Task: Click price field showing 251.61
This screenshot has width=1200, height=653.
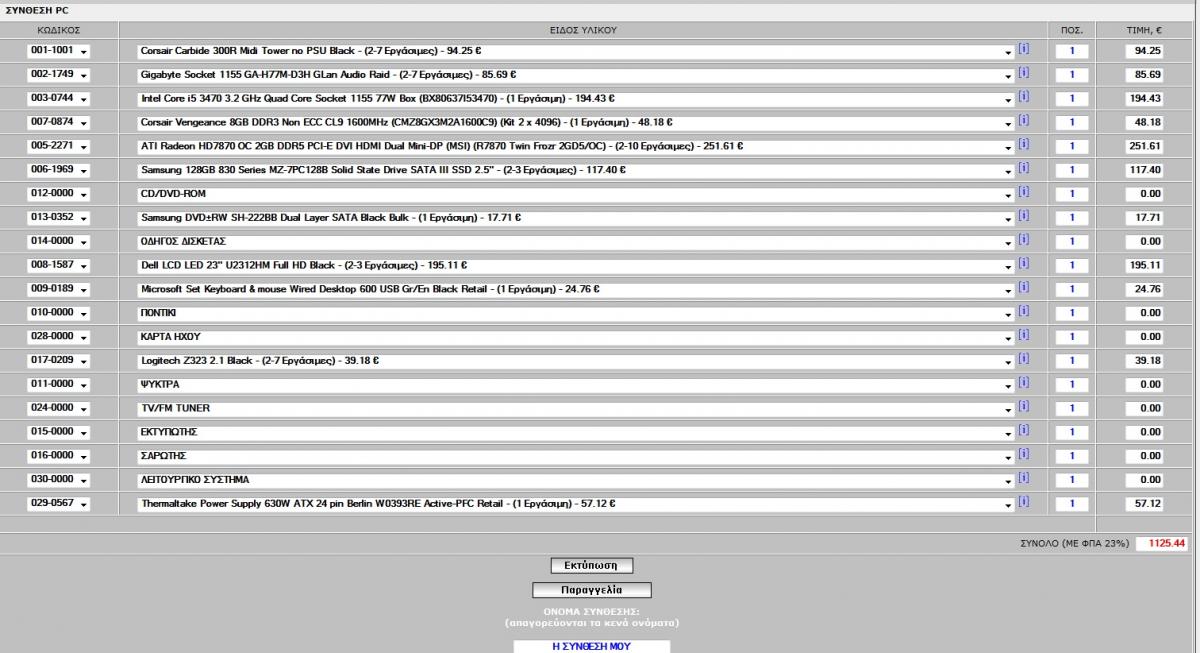Action: pos(1145,147)
